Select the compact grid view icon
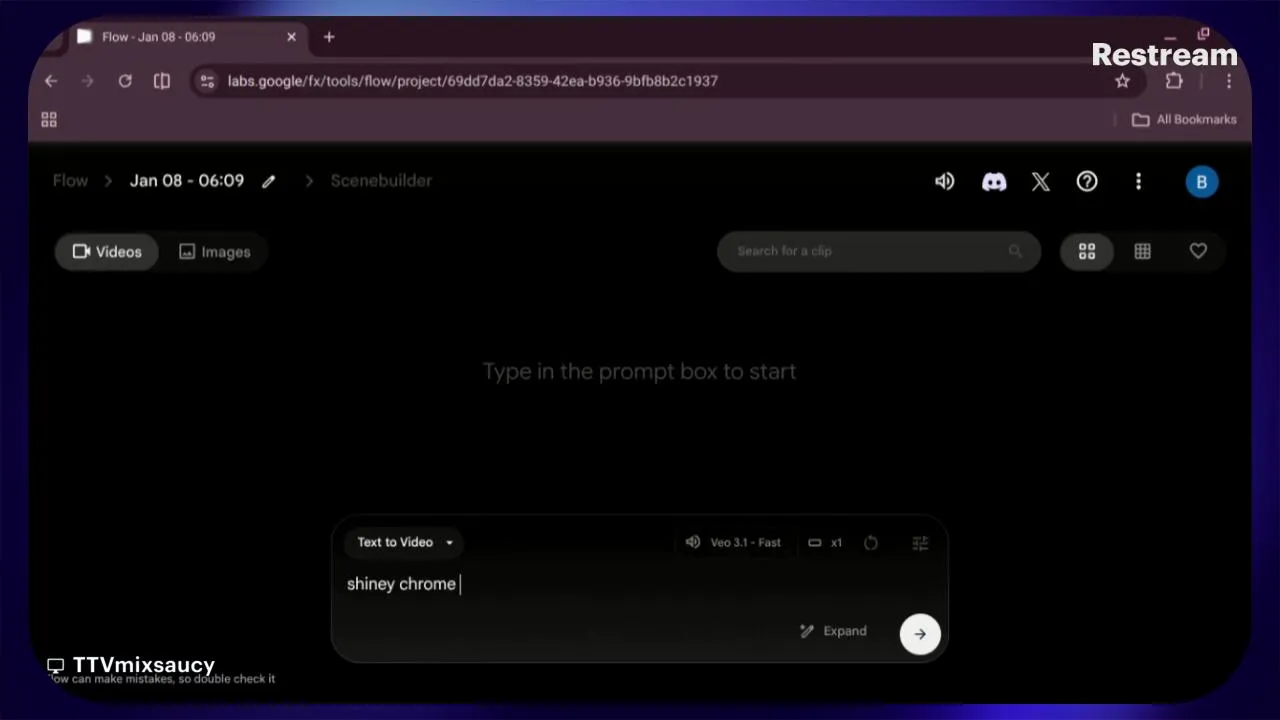This screenshot has width=1280, height=720. pos(1142,252)
